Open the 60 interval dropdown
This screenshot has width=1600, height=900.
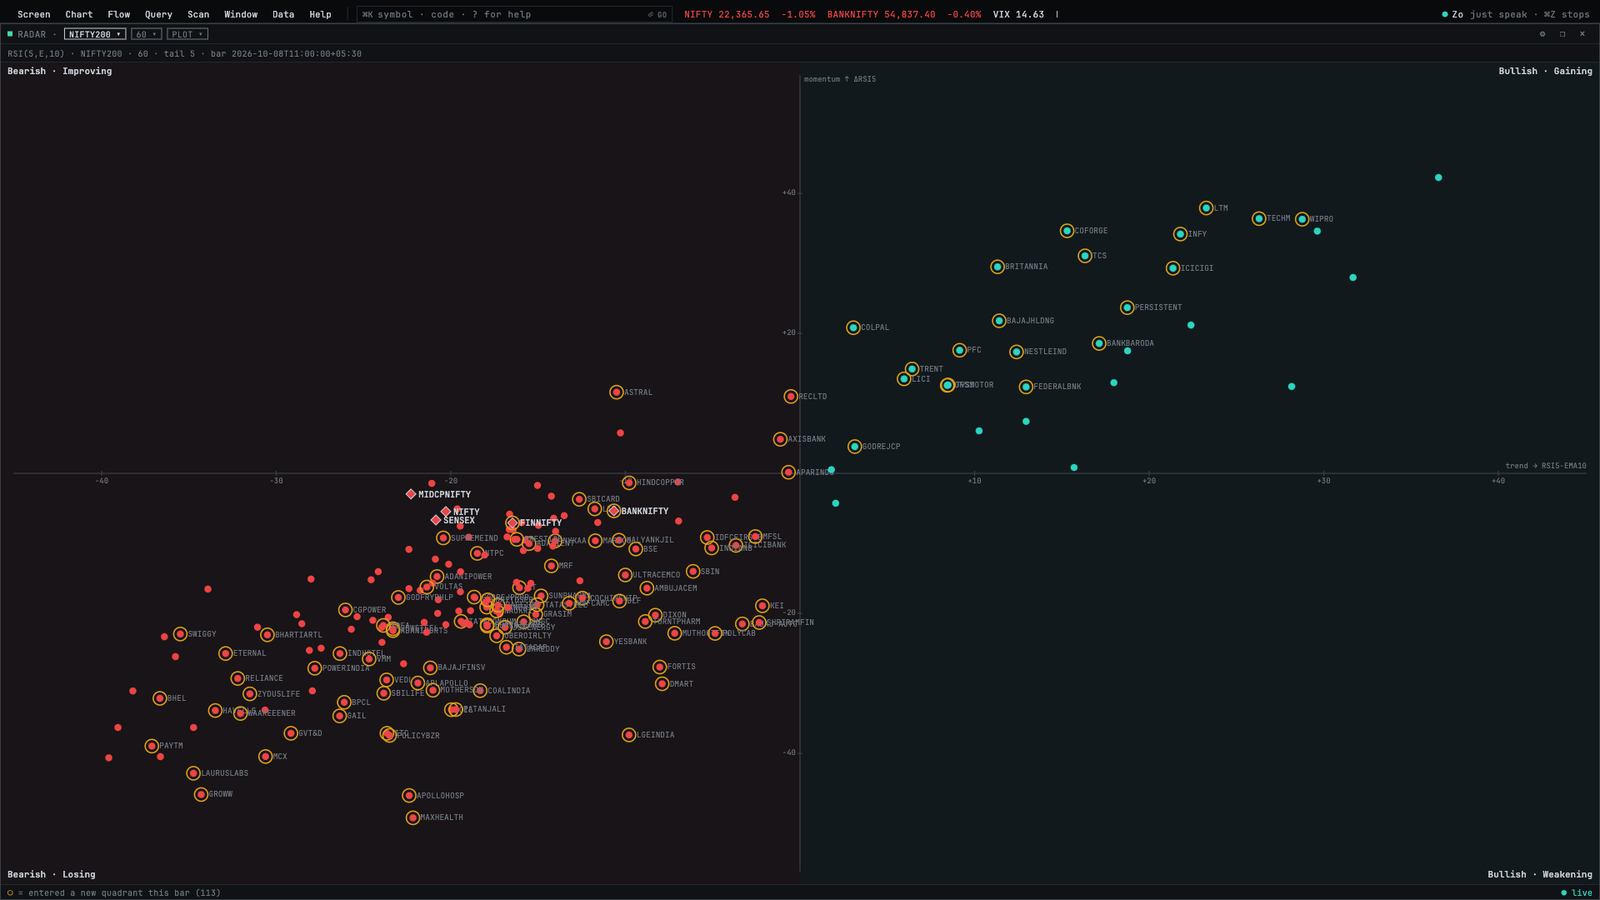[x=146, y=34]
